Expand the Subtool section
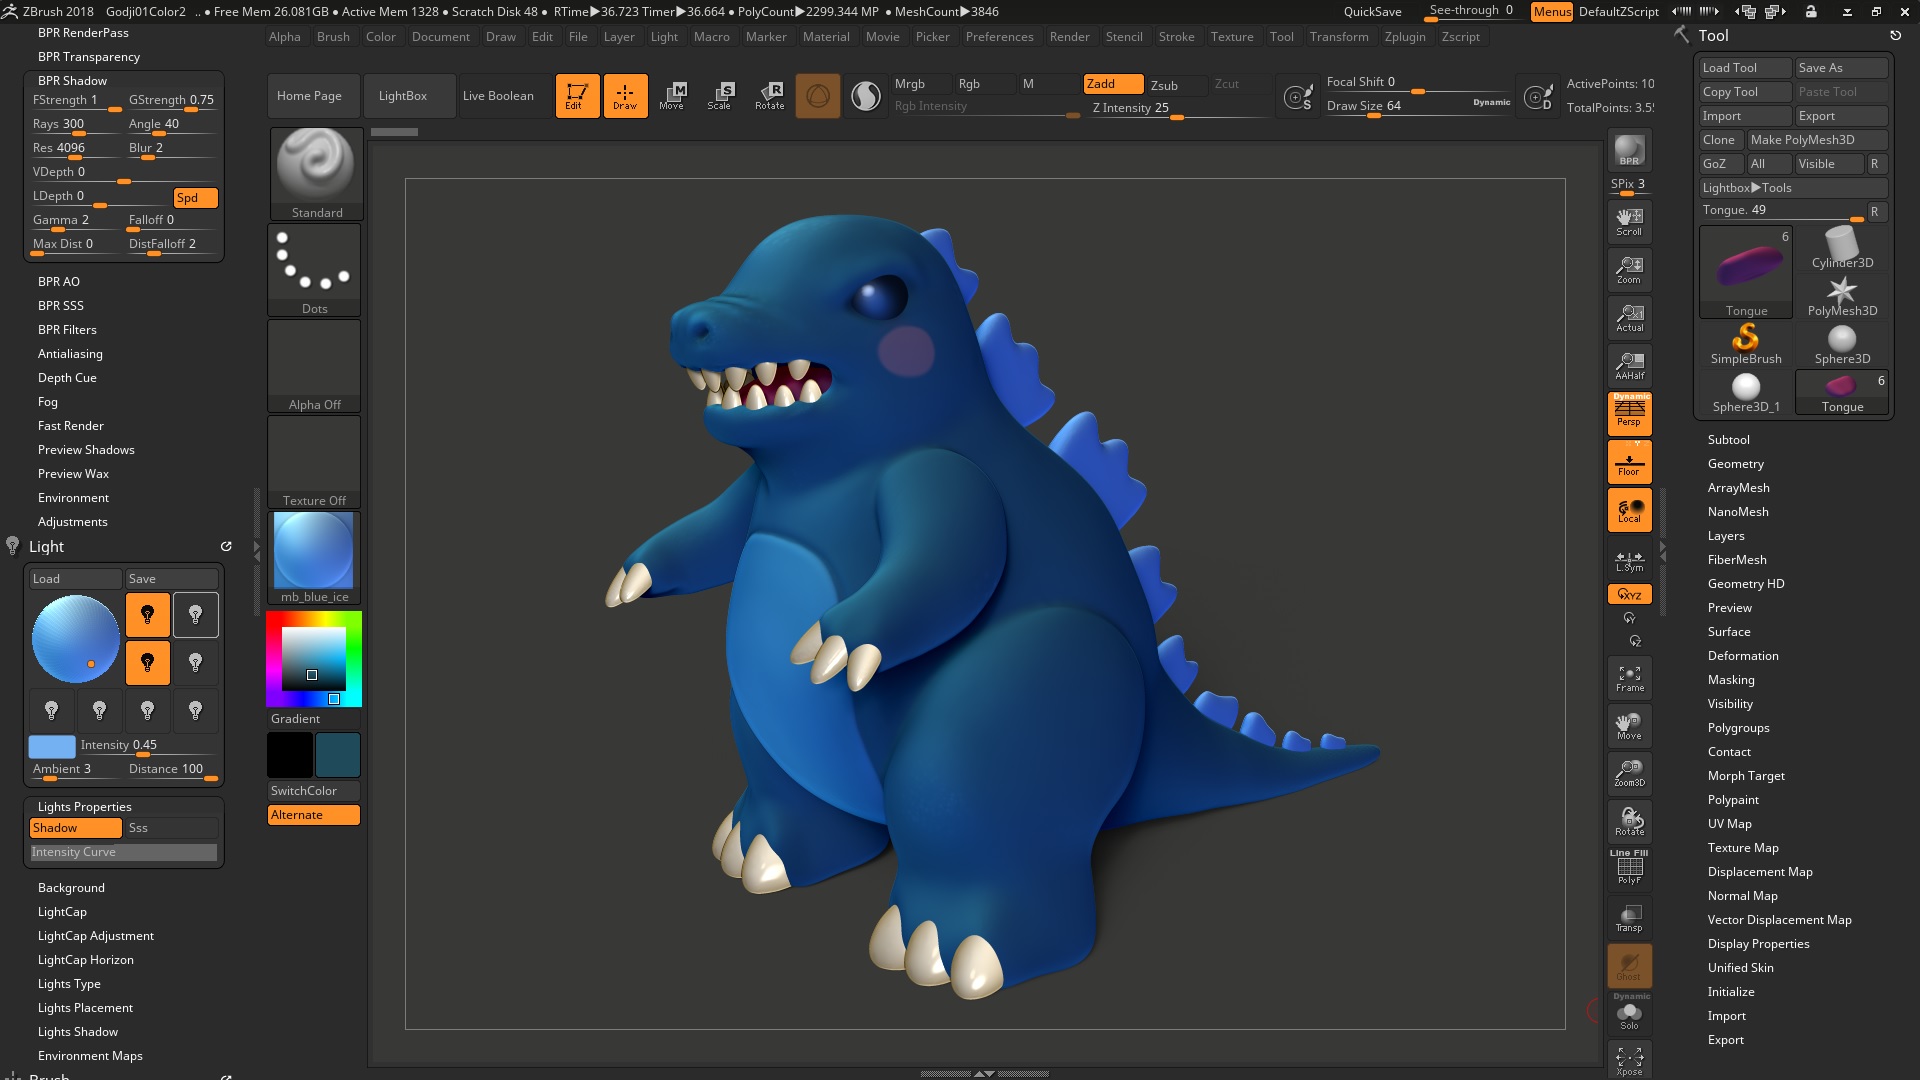 [x=1728, y=440]
